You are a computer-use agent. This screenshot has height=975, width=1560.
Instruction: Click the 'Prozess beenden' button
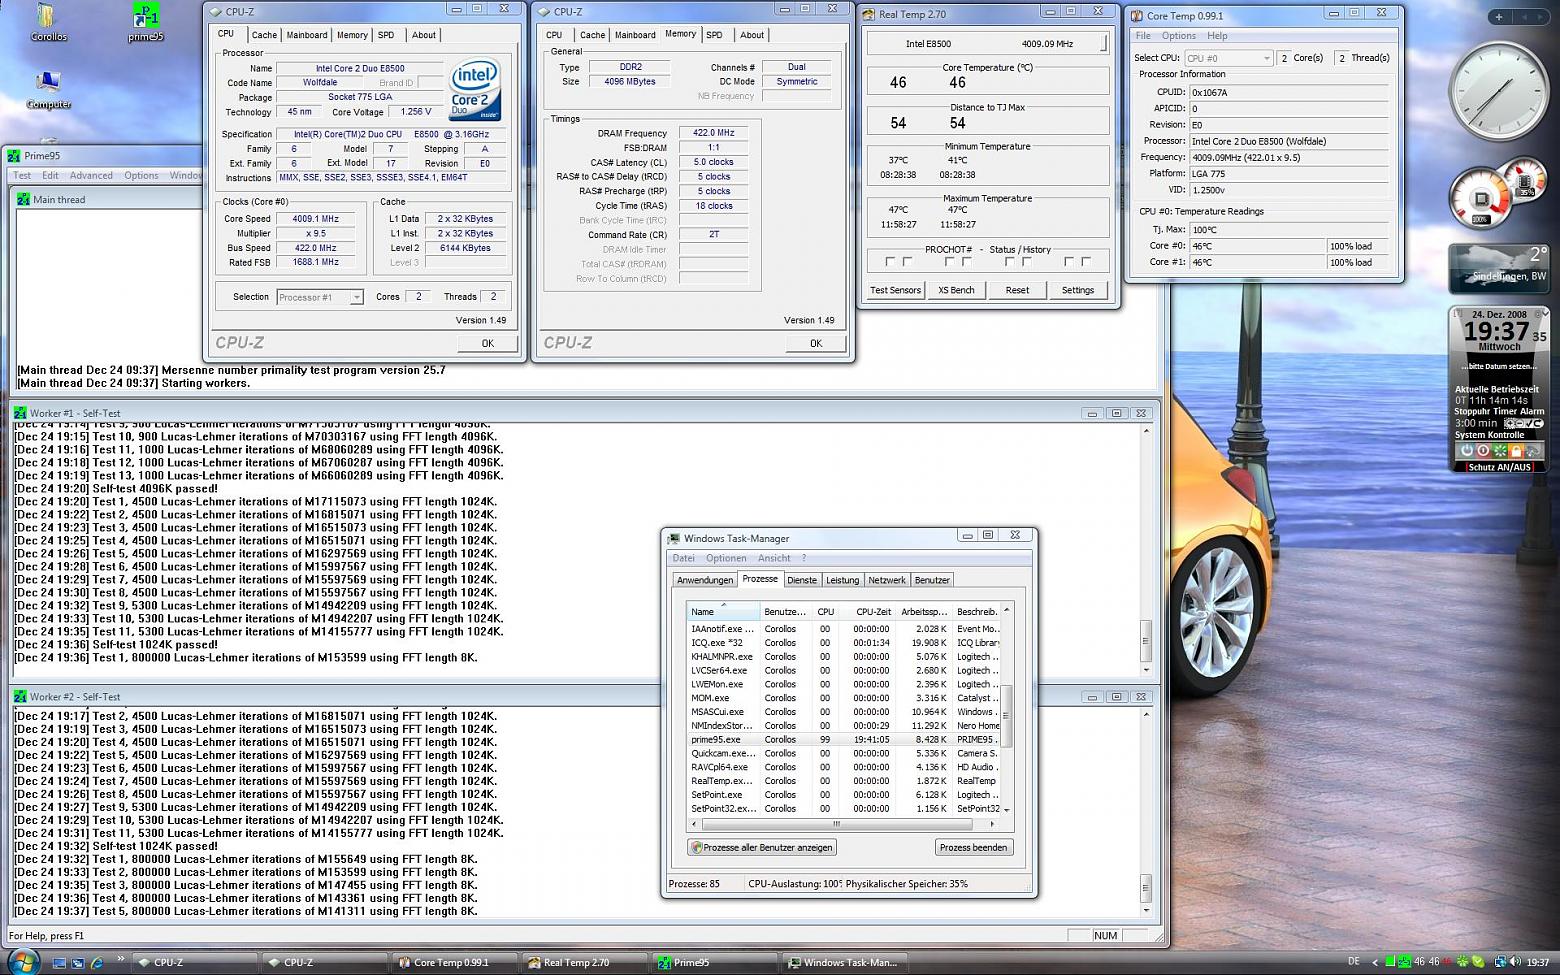pos(973,847)
